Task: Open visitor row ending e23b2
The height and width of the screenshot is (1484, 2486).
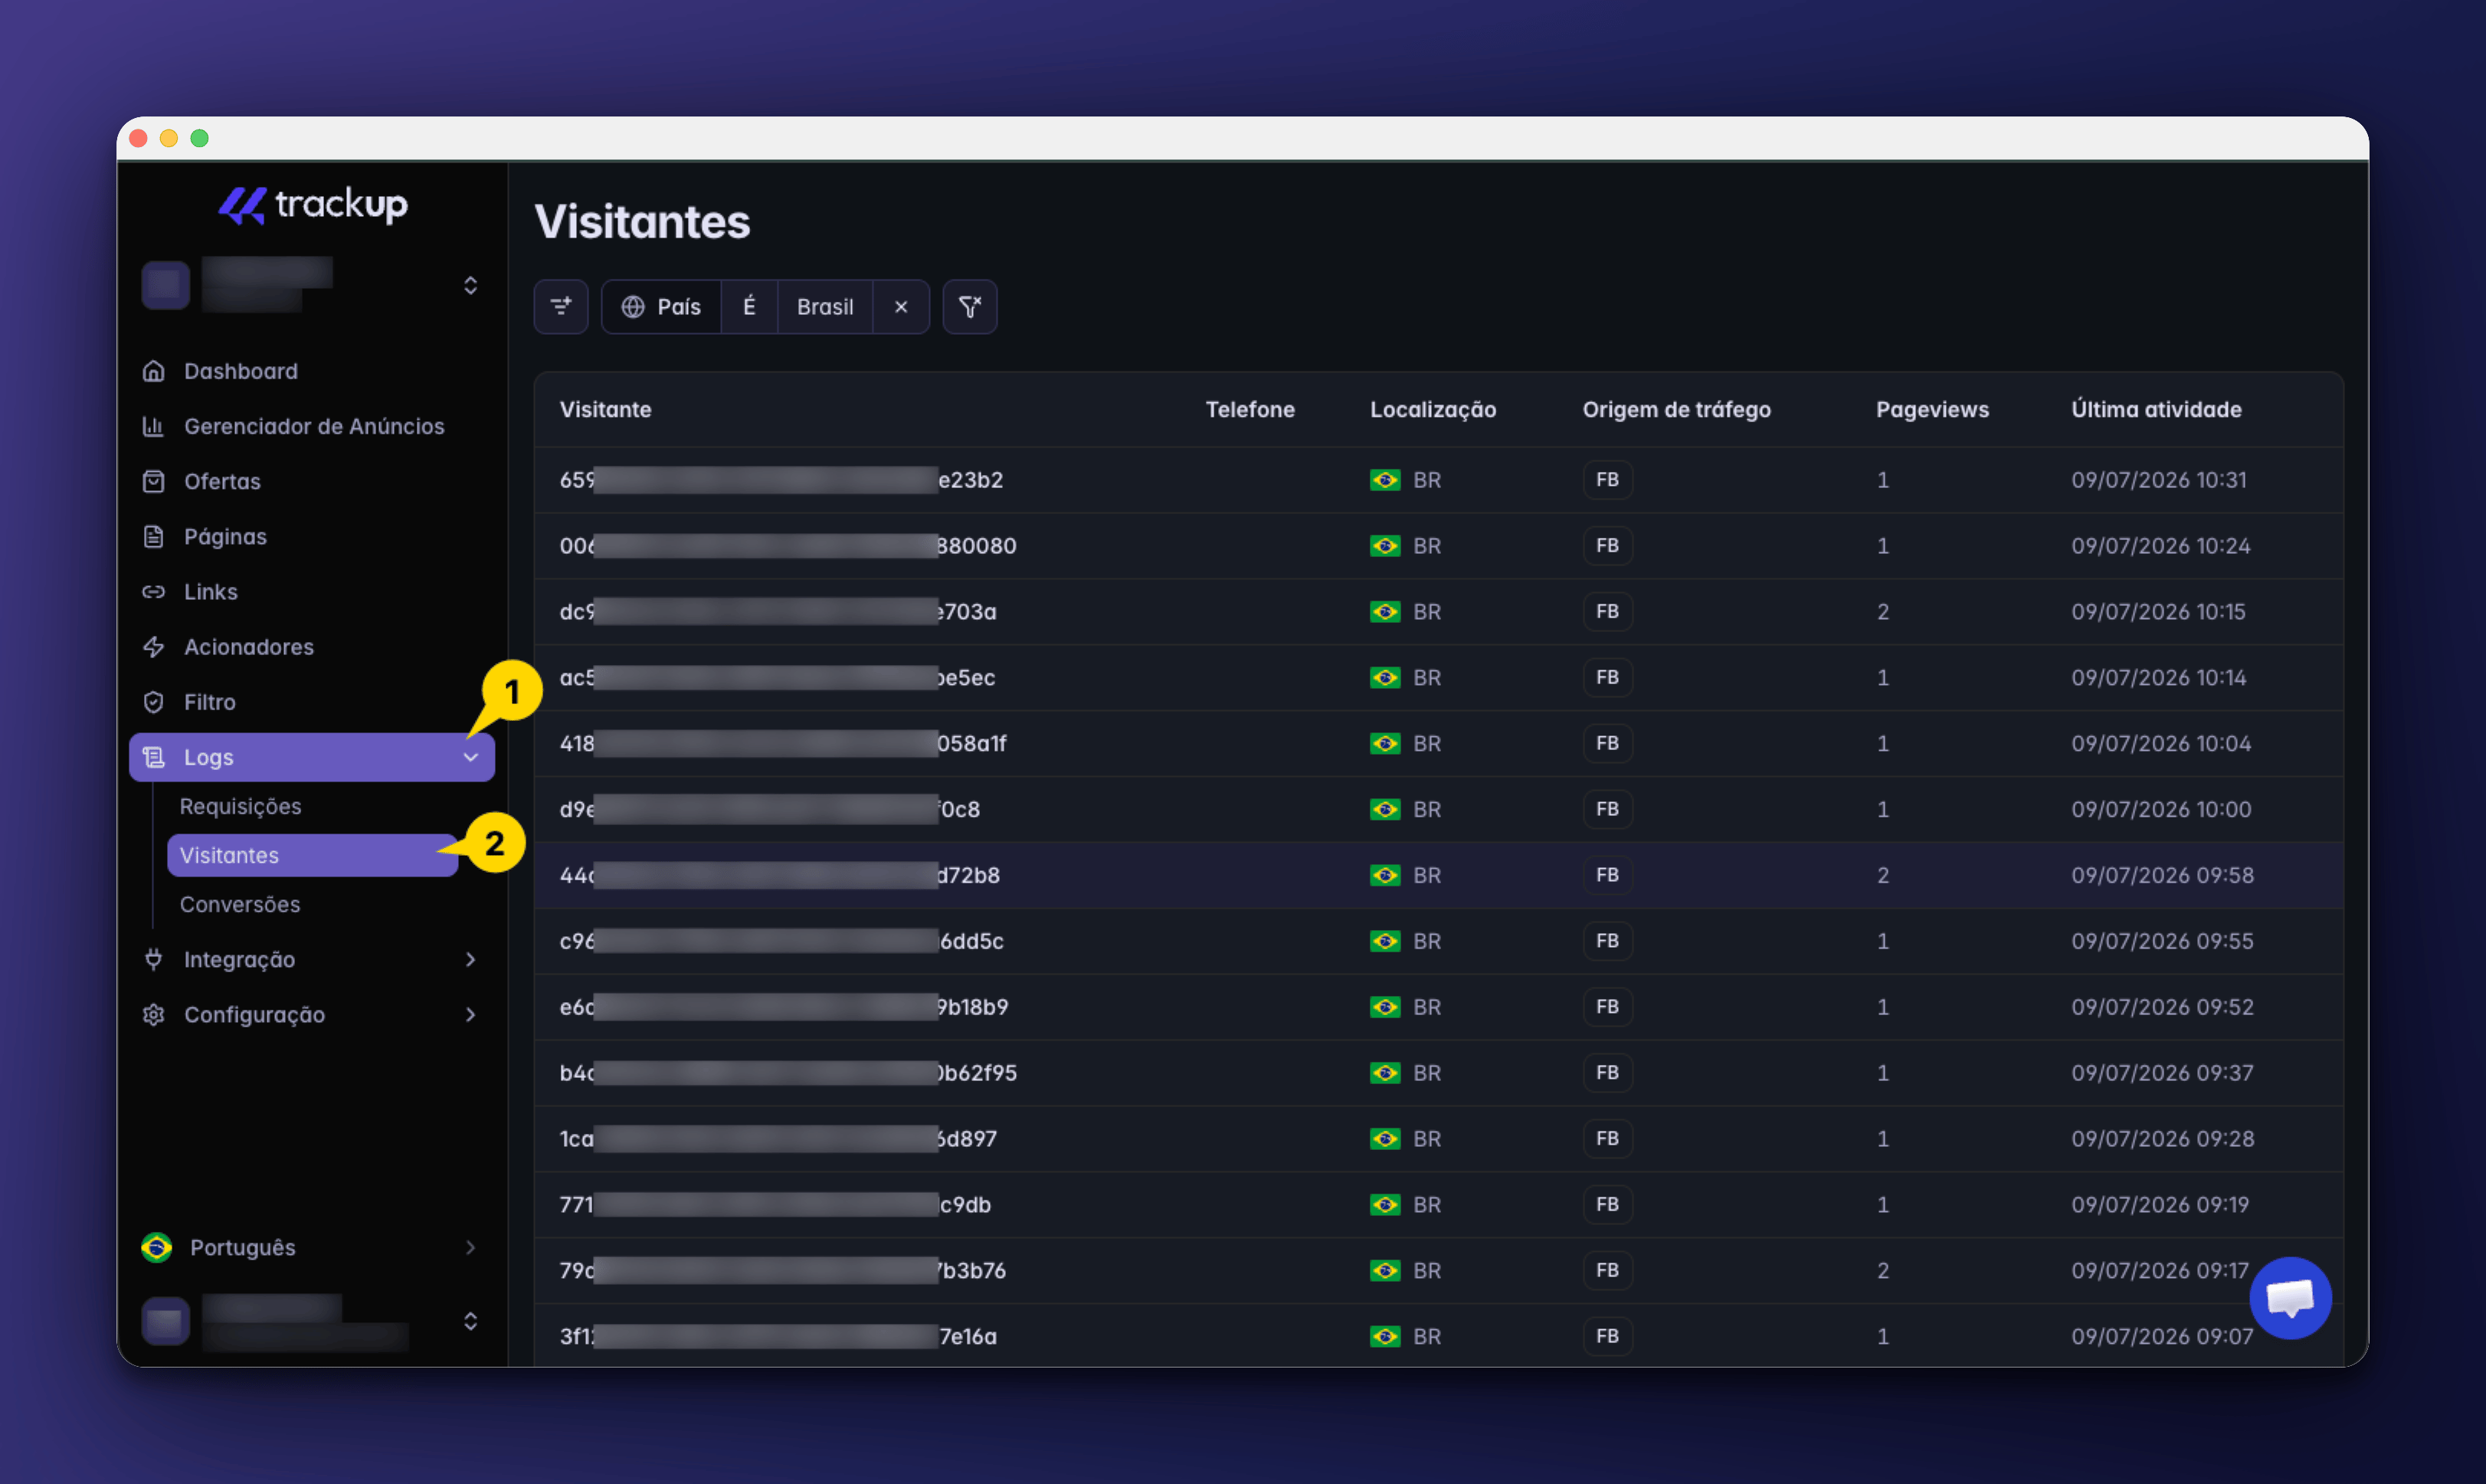Action: pos(1438,479)
